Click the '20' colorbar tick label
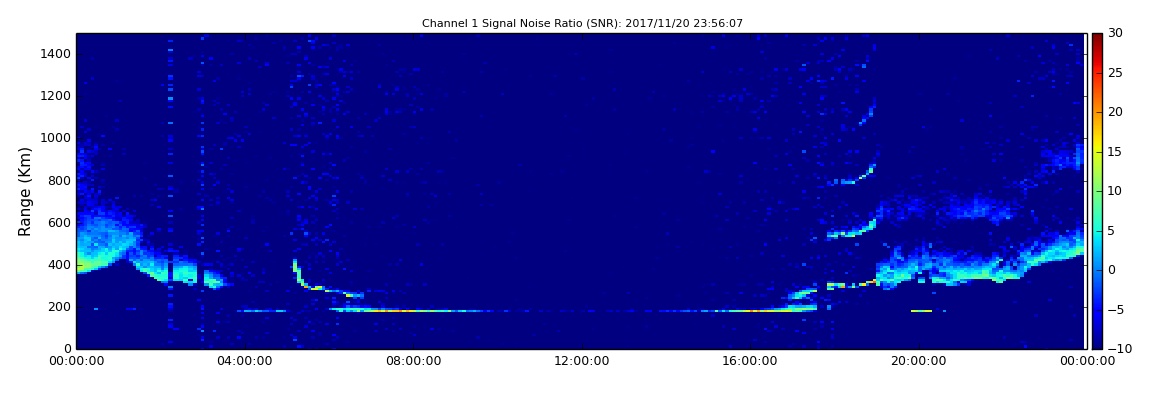The height and width of the screenshot is (407, 1150). (x=1116, y=112)
